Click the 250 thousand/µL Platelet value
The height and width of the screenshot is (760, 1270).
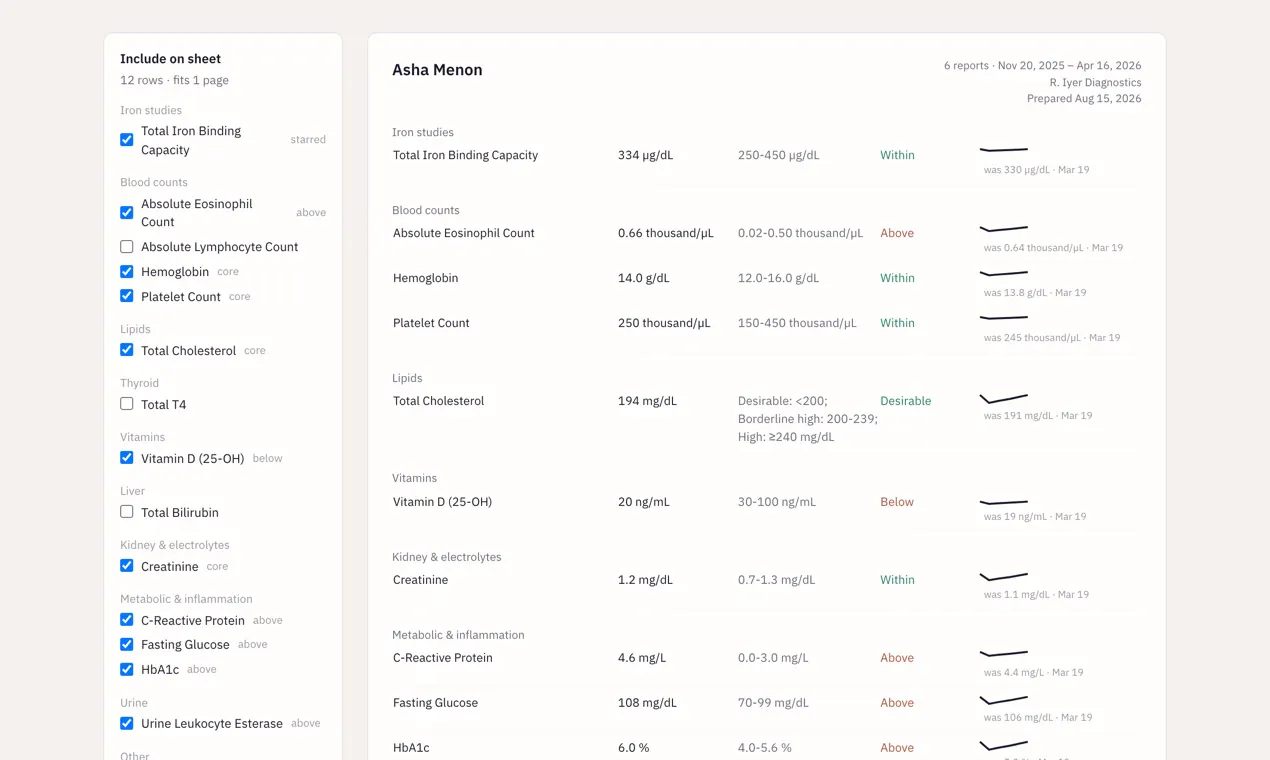[x=664, y=324]
